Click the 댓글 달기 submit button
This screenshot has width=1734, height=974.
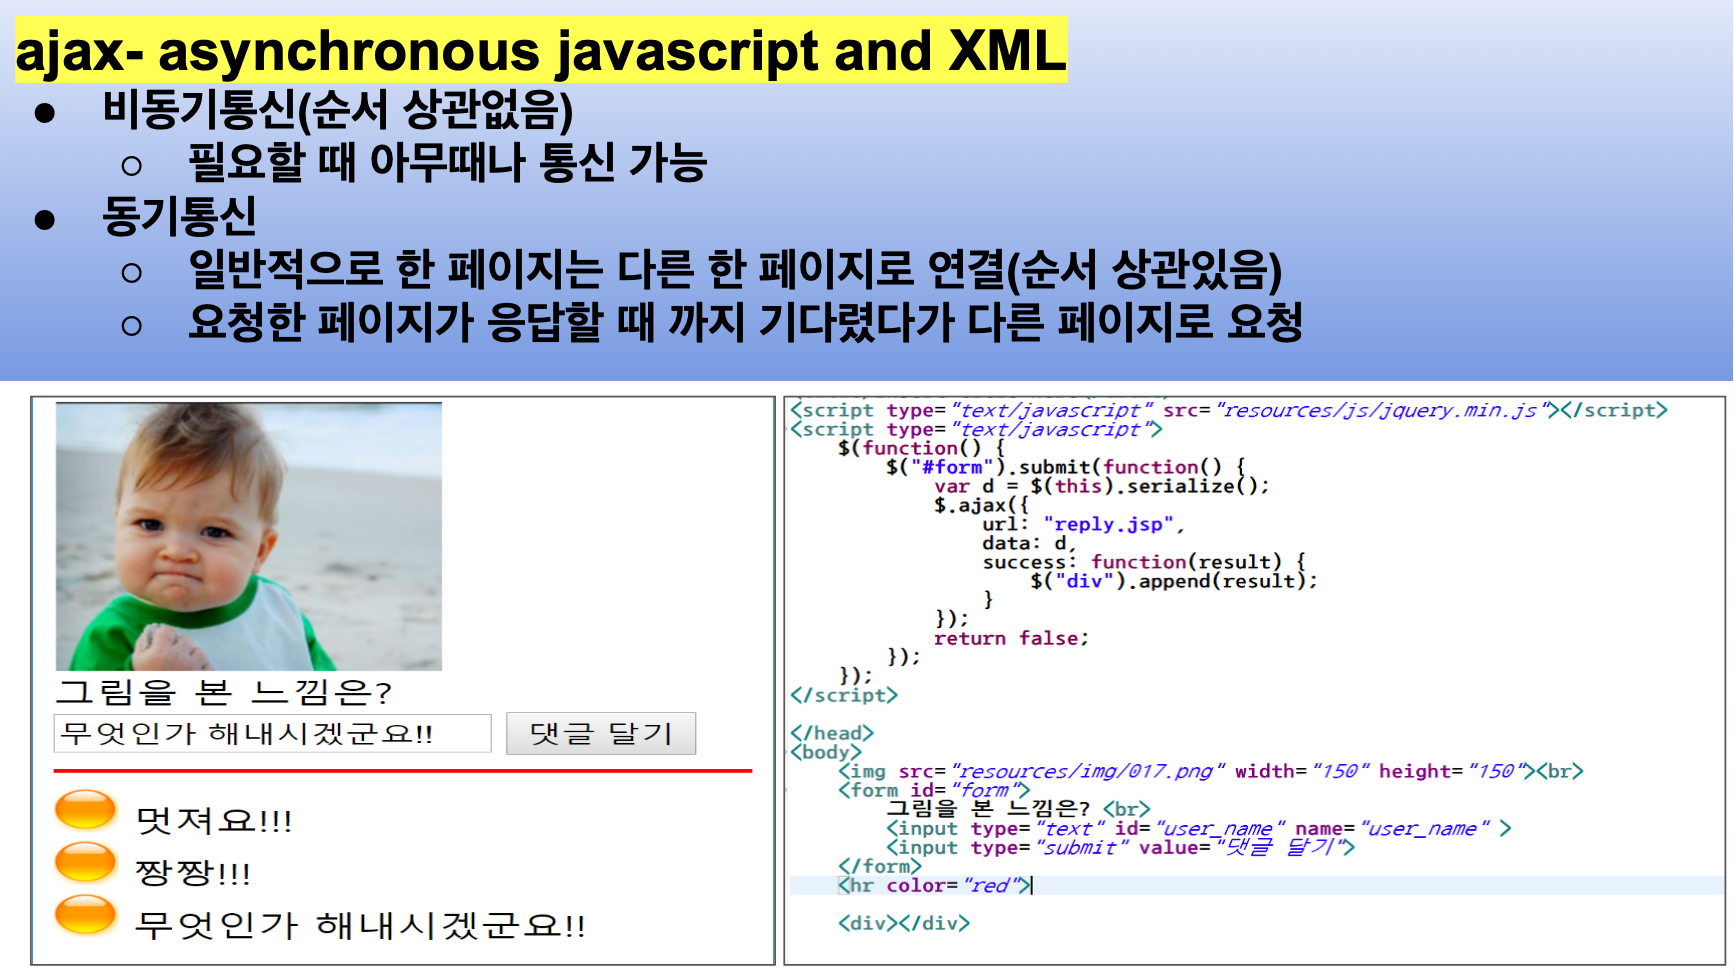tap(600, 734)
